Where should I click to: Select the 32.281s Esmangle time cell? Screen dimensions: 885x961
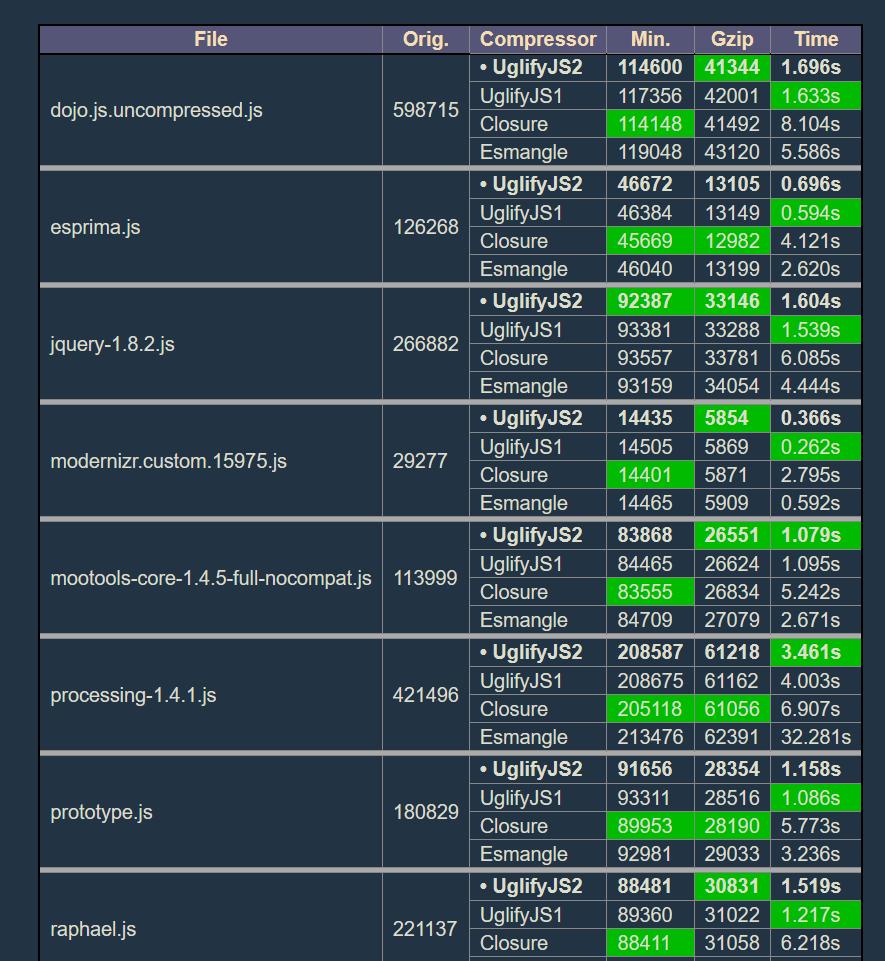[815, 737]
